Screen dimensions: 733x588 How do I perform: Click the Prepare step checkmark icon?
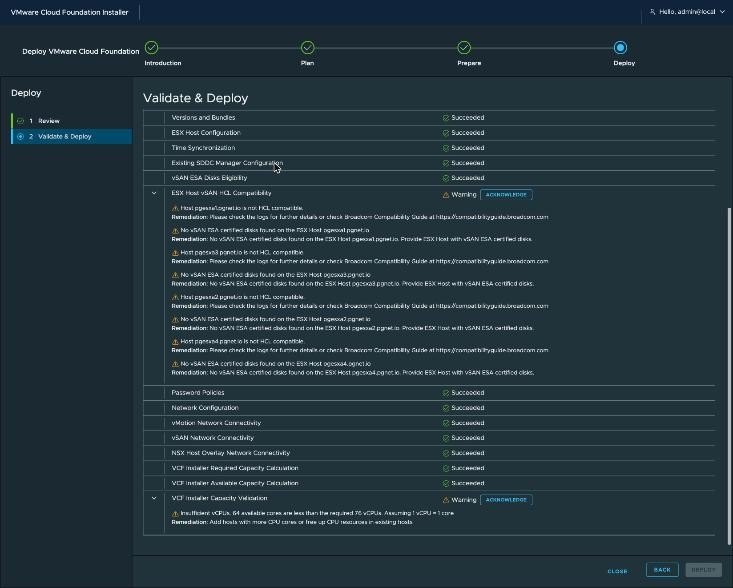464,48
